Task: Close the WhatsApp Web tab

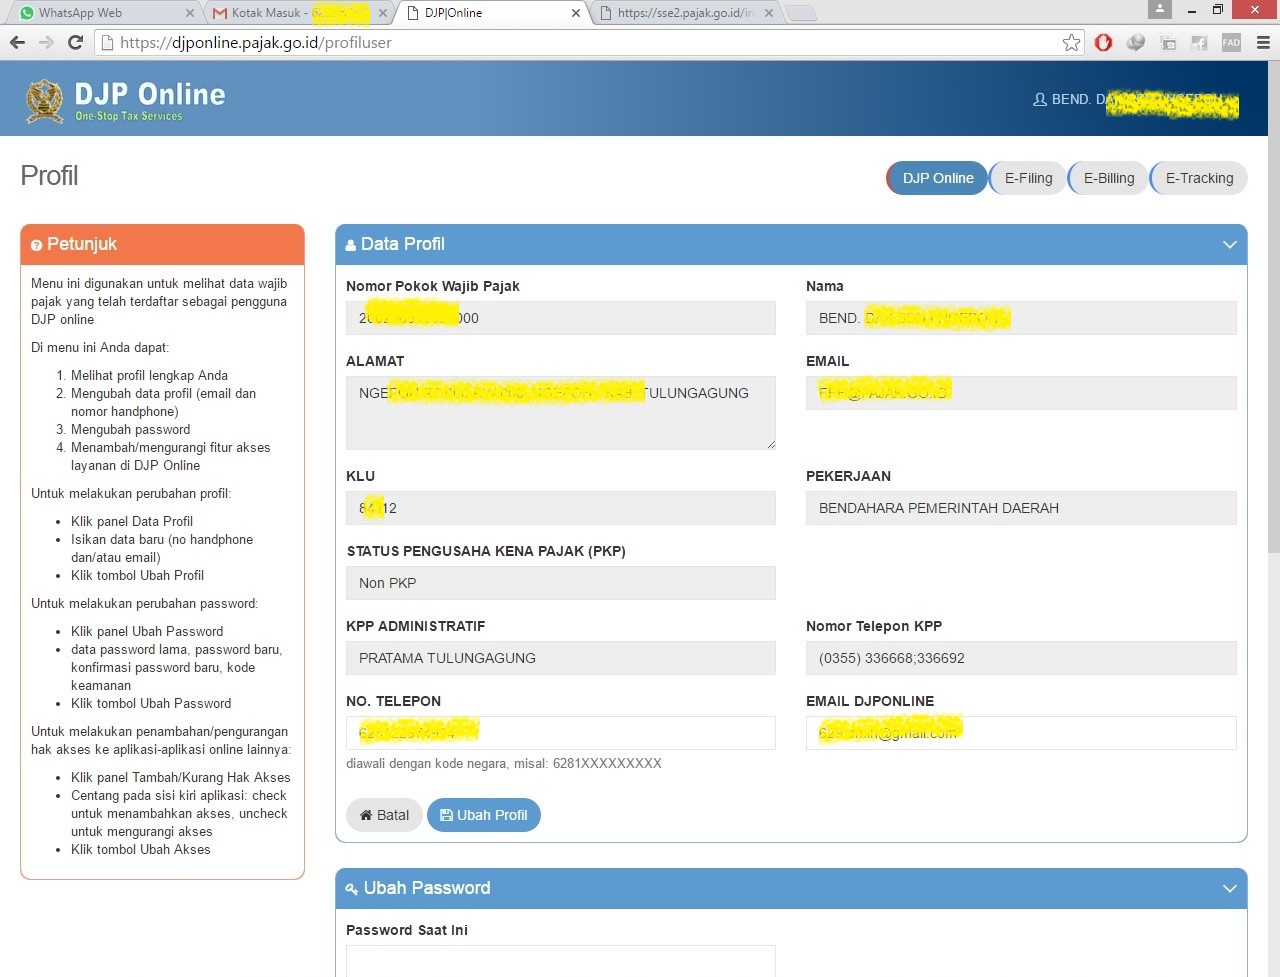Action: tap(190, 13)
